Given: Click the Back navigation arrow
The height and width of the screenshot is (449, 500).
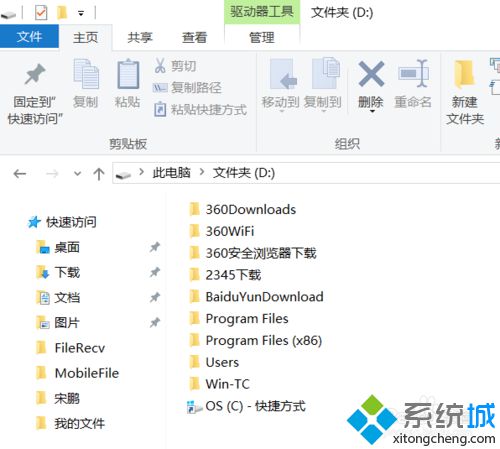Looking at the screenshot, I should (x=20, y=173).
